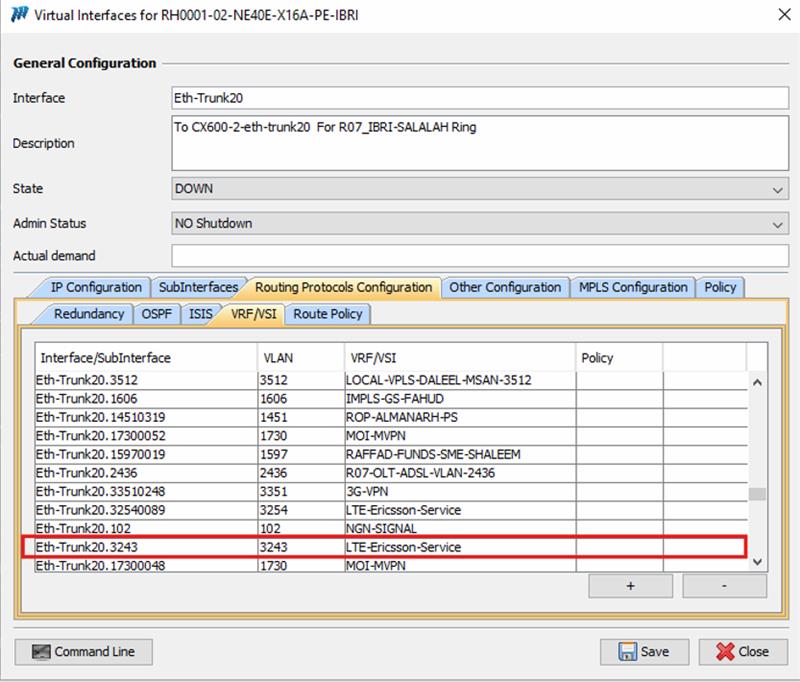The width and height of the screenshot is (800, 682).
Task: Select the Route Policy sub-tab
Action: tap(329, 314)
